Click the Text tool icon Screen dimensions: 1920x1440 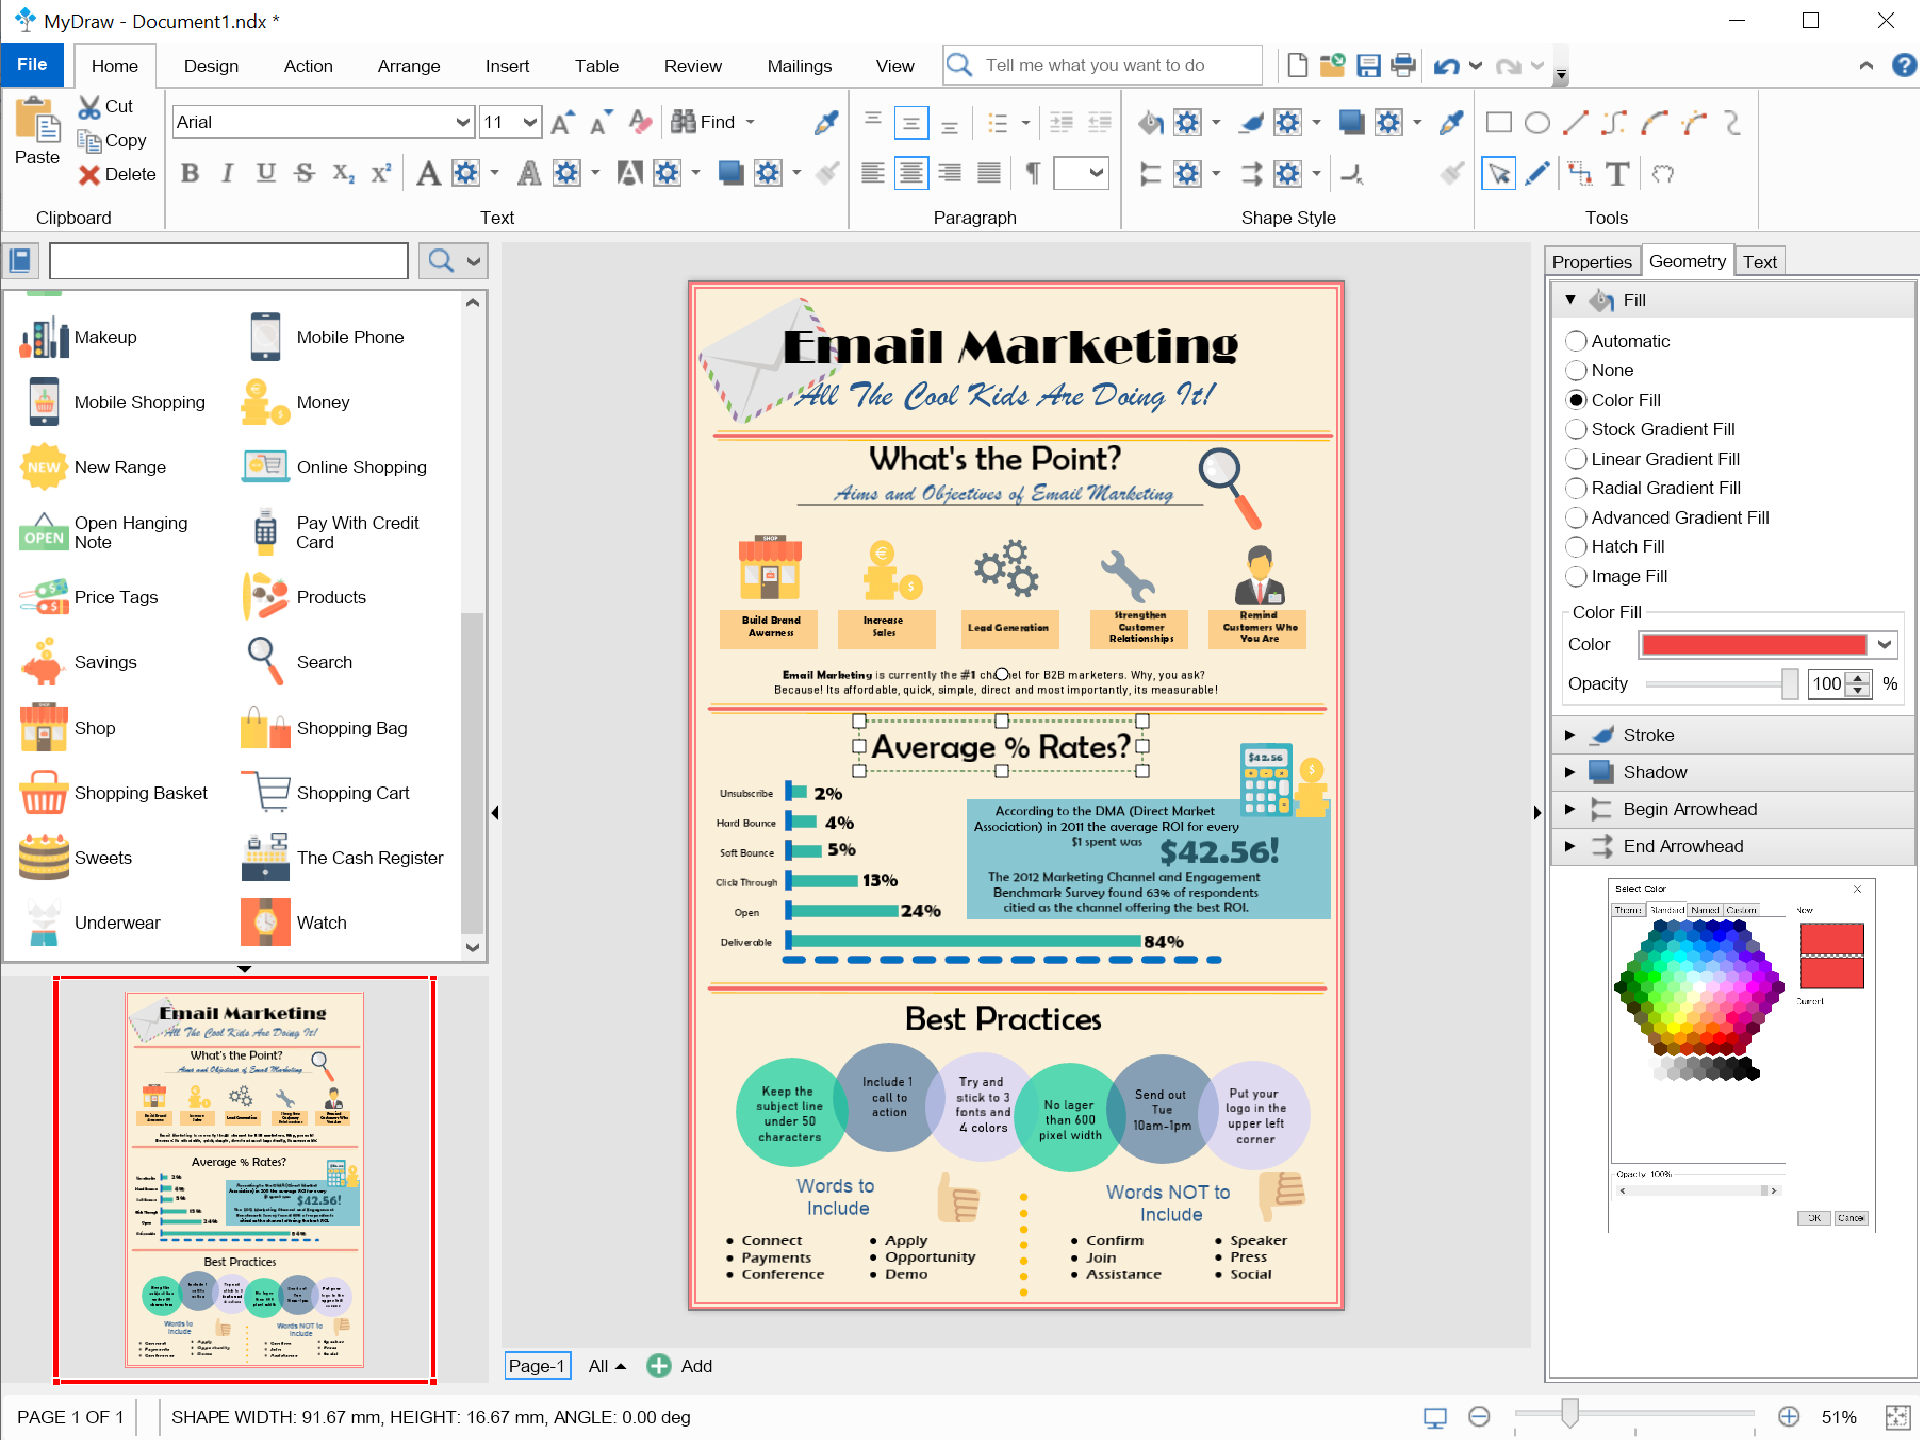coord(1617,174)
